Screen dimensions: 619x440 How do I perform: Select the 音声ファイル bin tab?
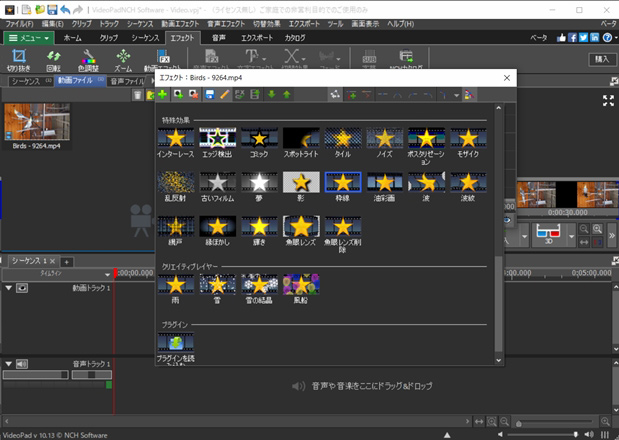[x=127, y=81]
